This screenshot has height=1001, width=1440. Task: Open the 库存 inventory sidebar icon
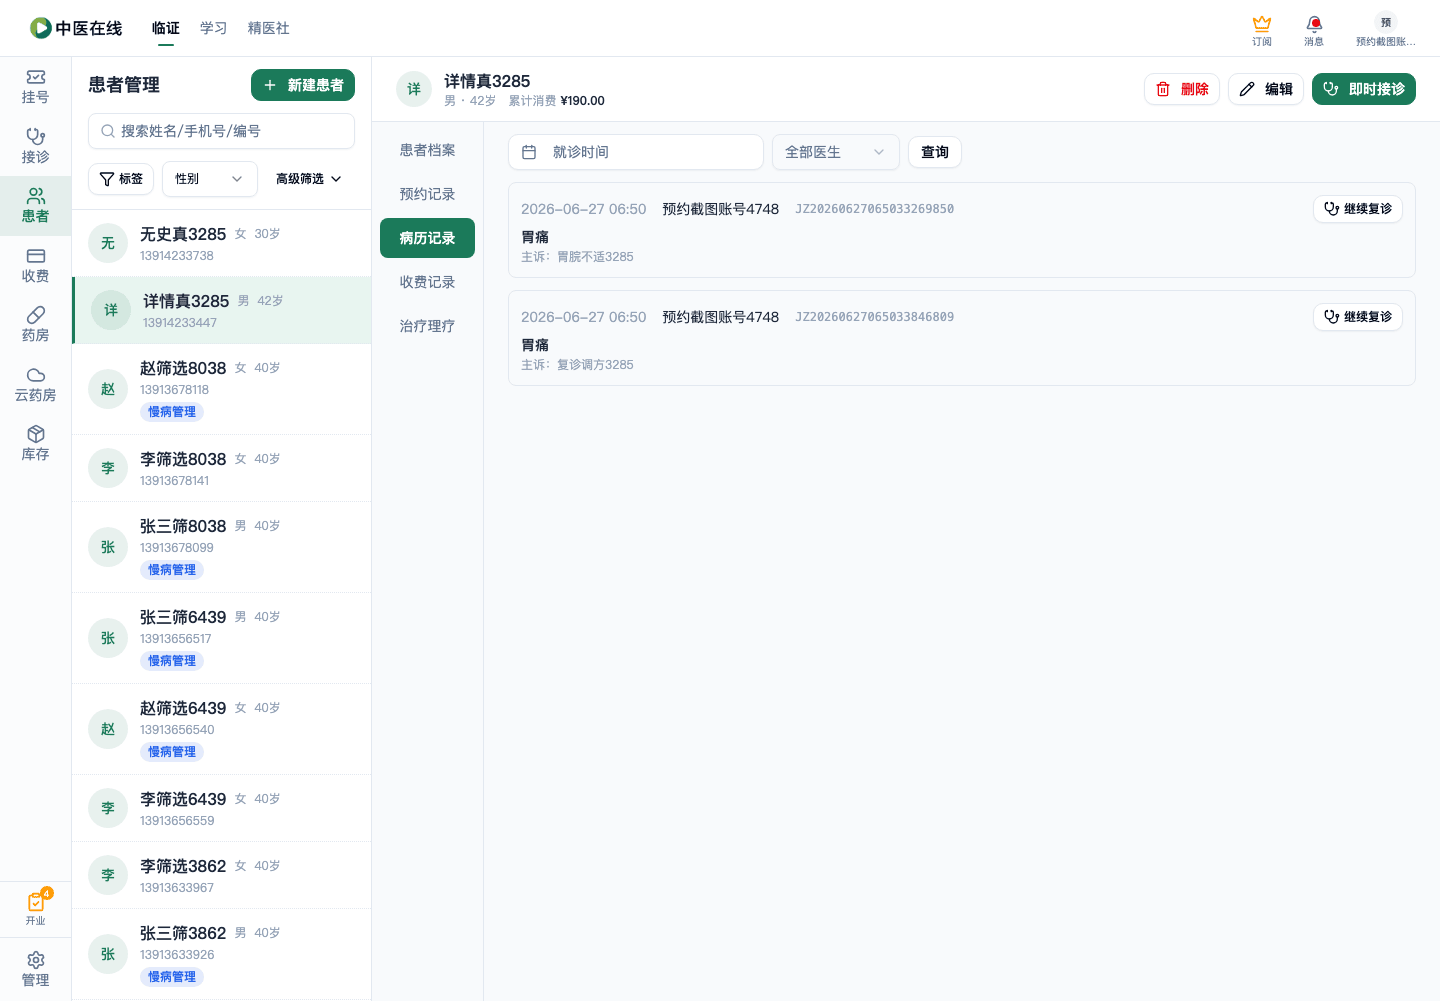tap(35, 444)
